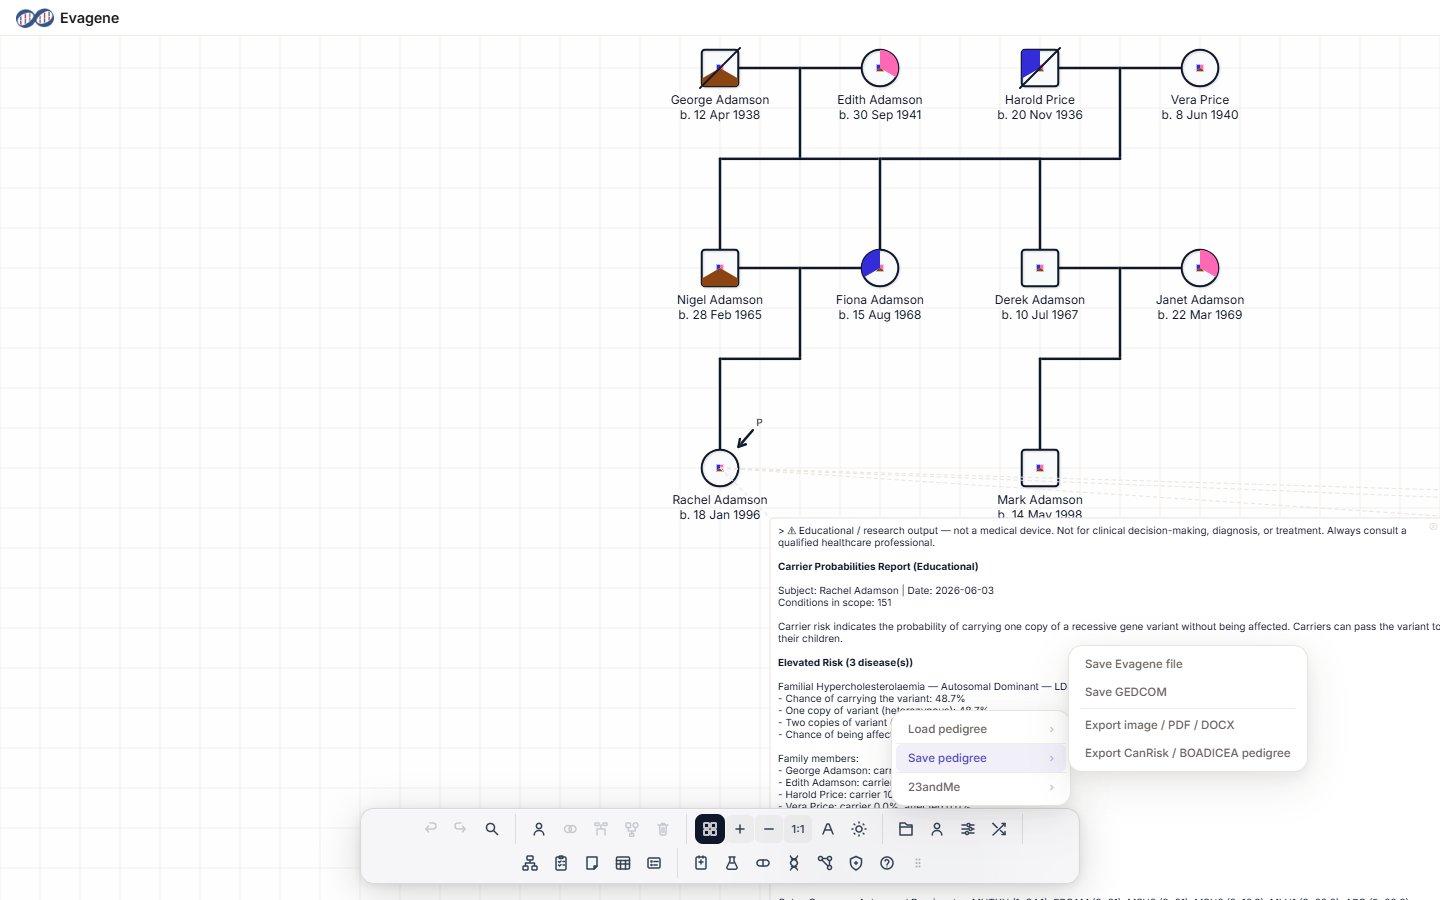This screenshot has height=900, width=1440.
Task: Select Mark Adamson's square symbol
Action: [x=1040, y=468]
